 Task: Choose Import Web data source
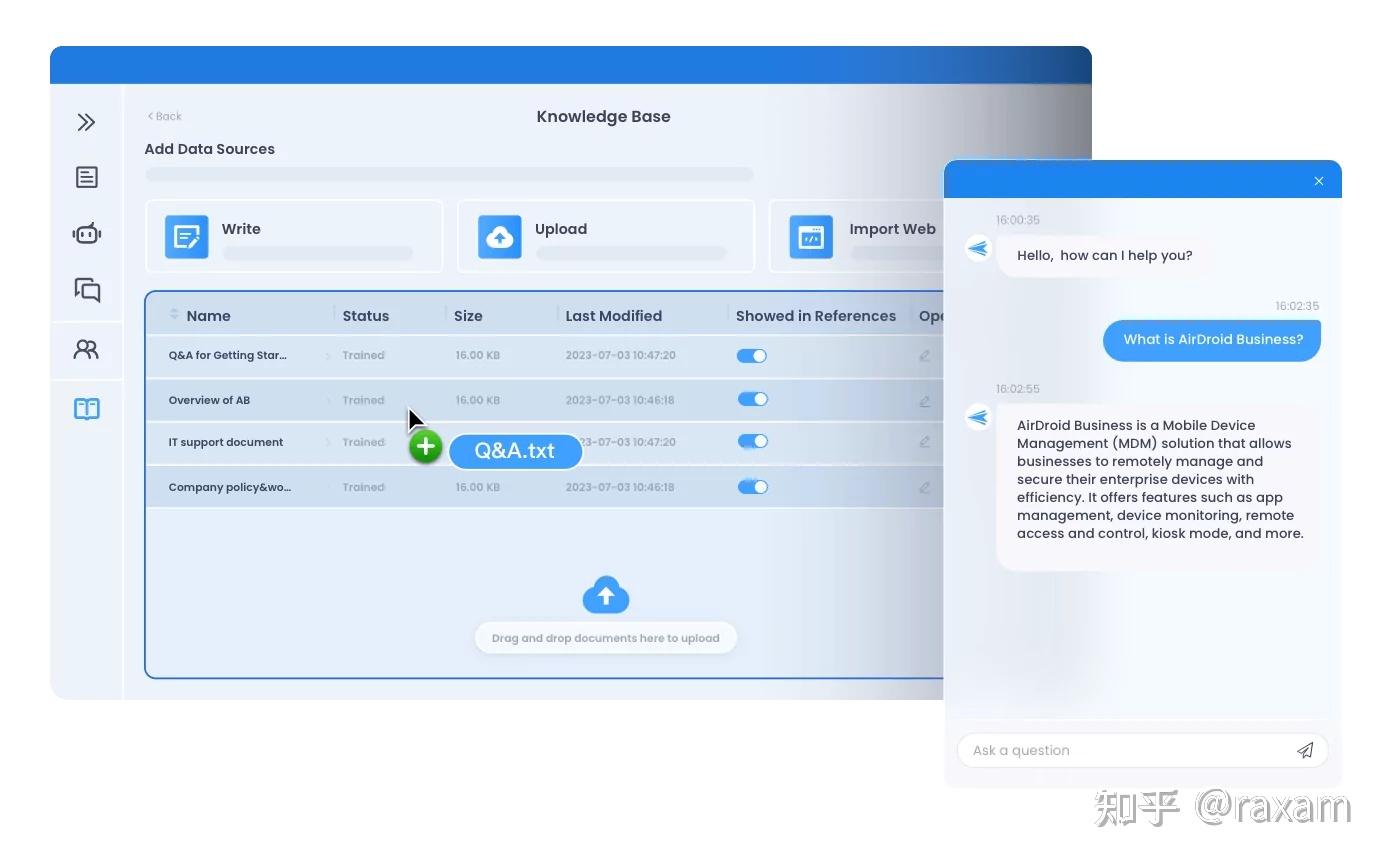coord(811,236)
